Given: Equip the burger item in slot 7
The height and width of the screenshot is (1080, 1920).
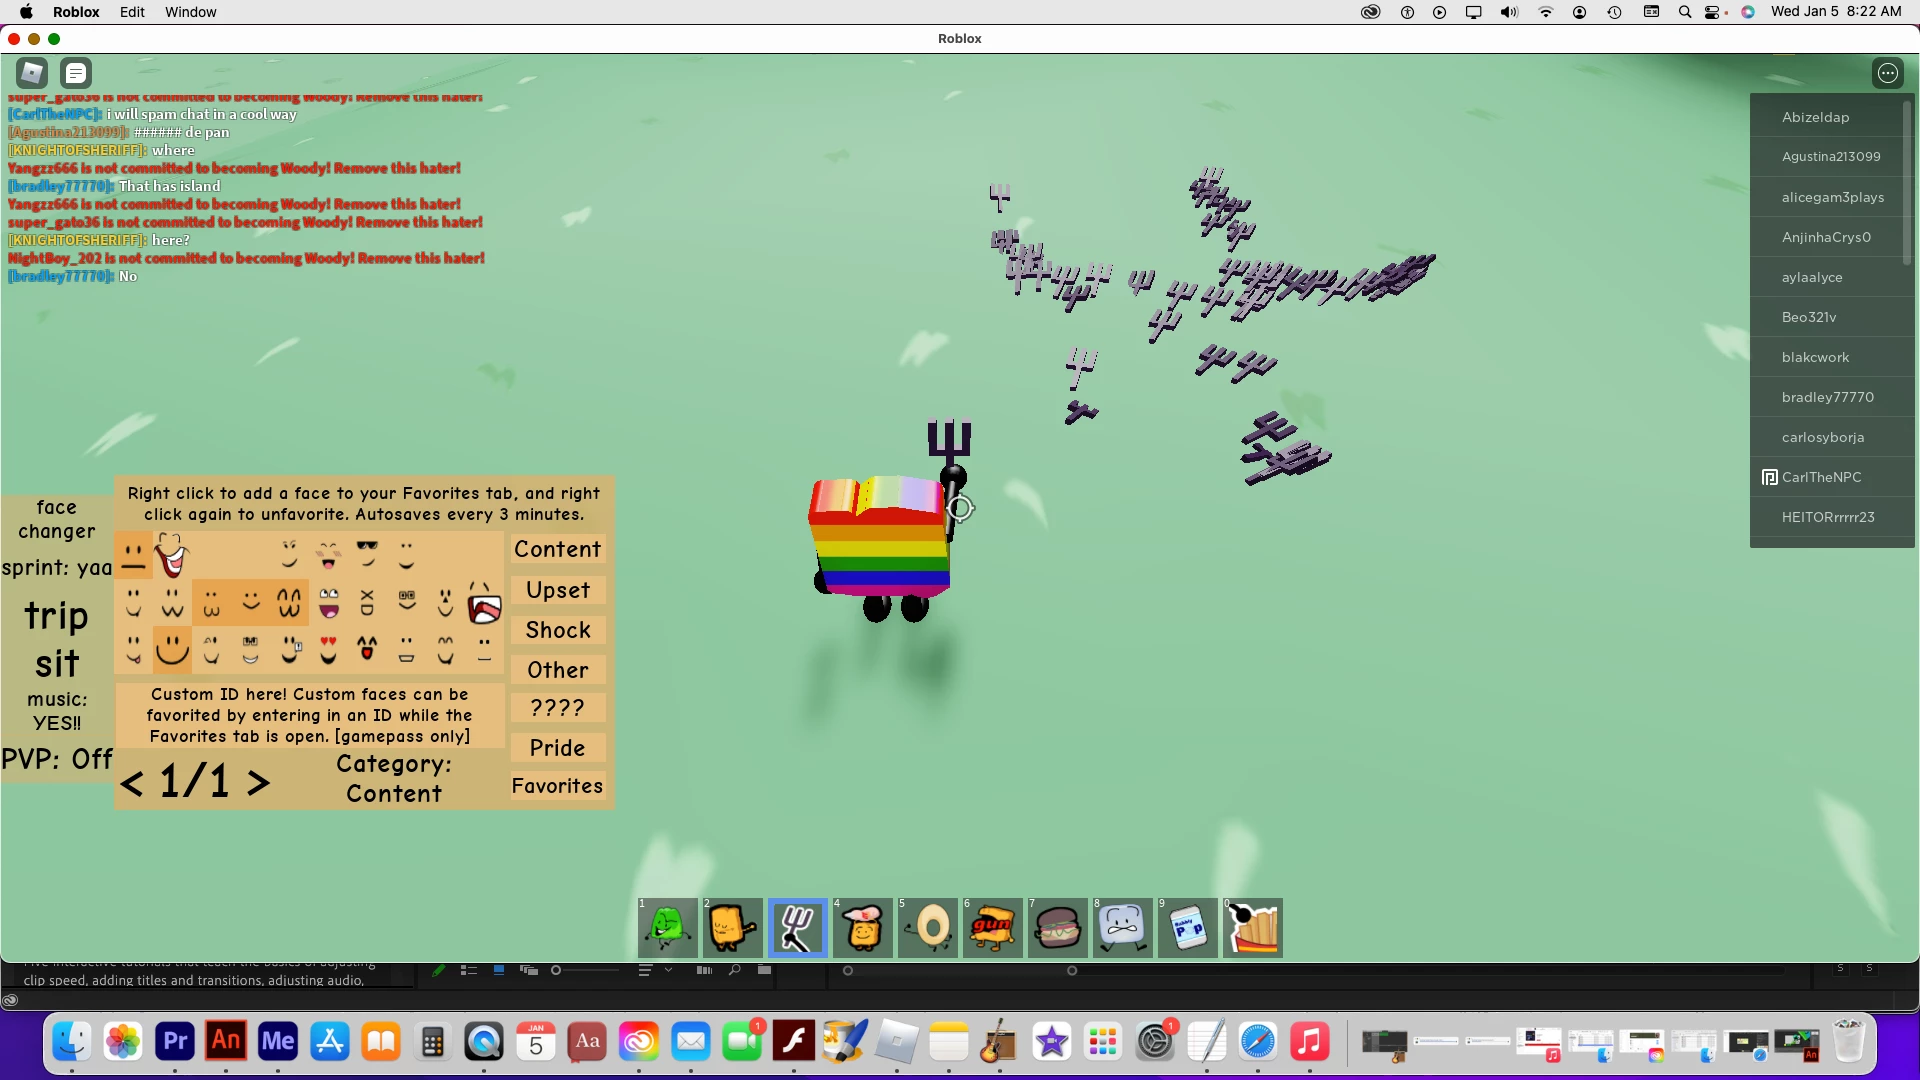Looking at the screenshot, I should click(1058, 928).
